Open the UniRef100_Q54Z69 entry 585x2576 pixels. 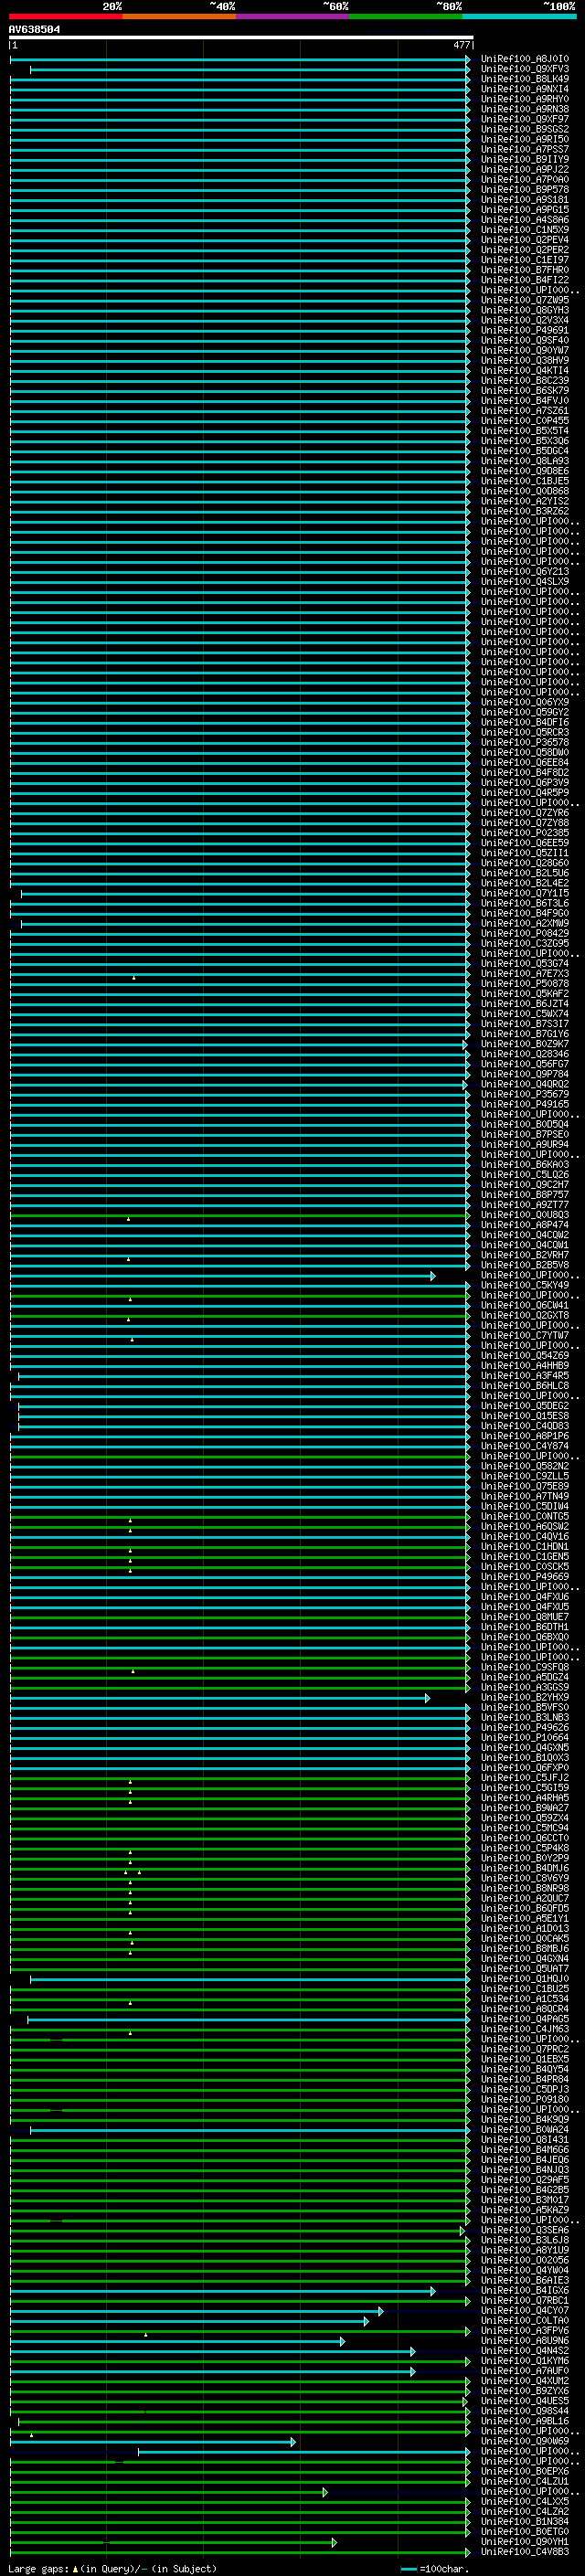pos(525,1355)
